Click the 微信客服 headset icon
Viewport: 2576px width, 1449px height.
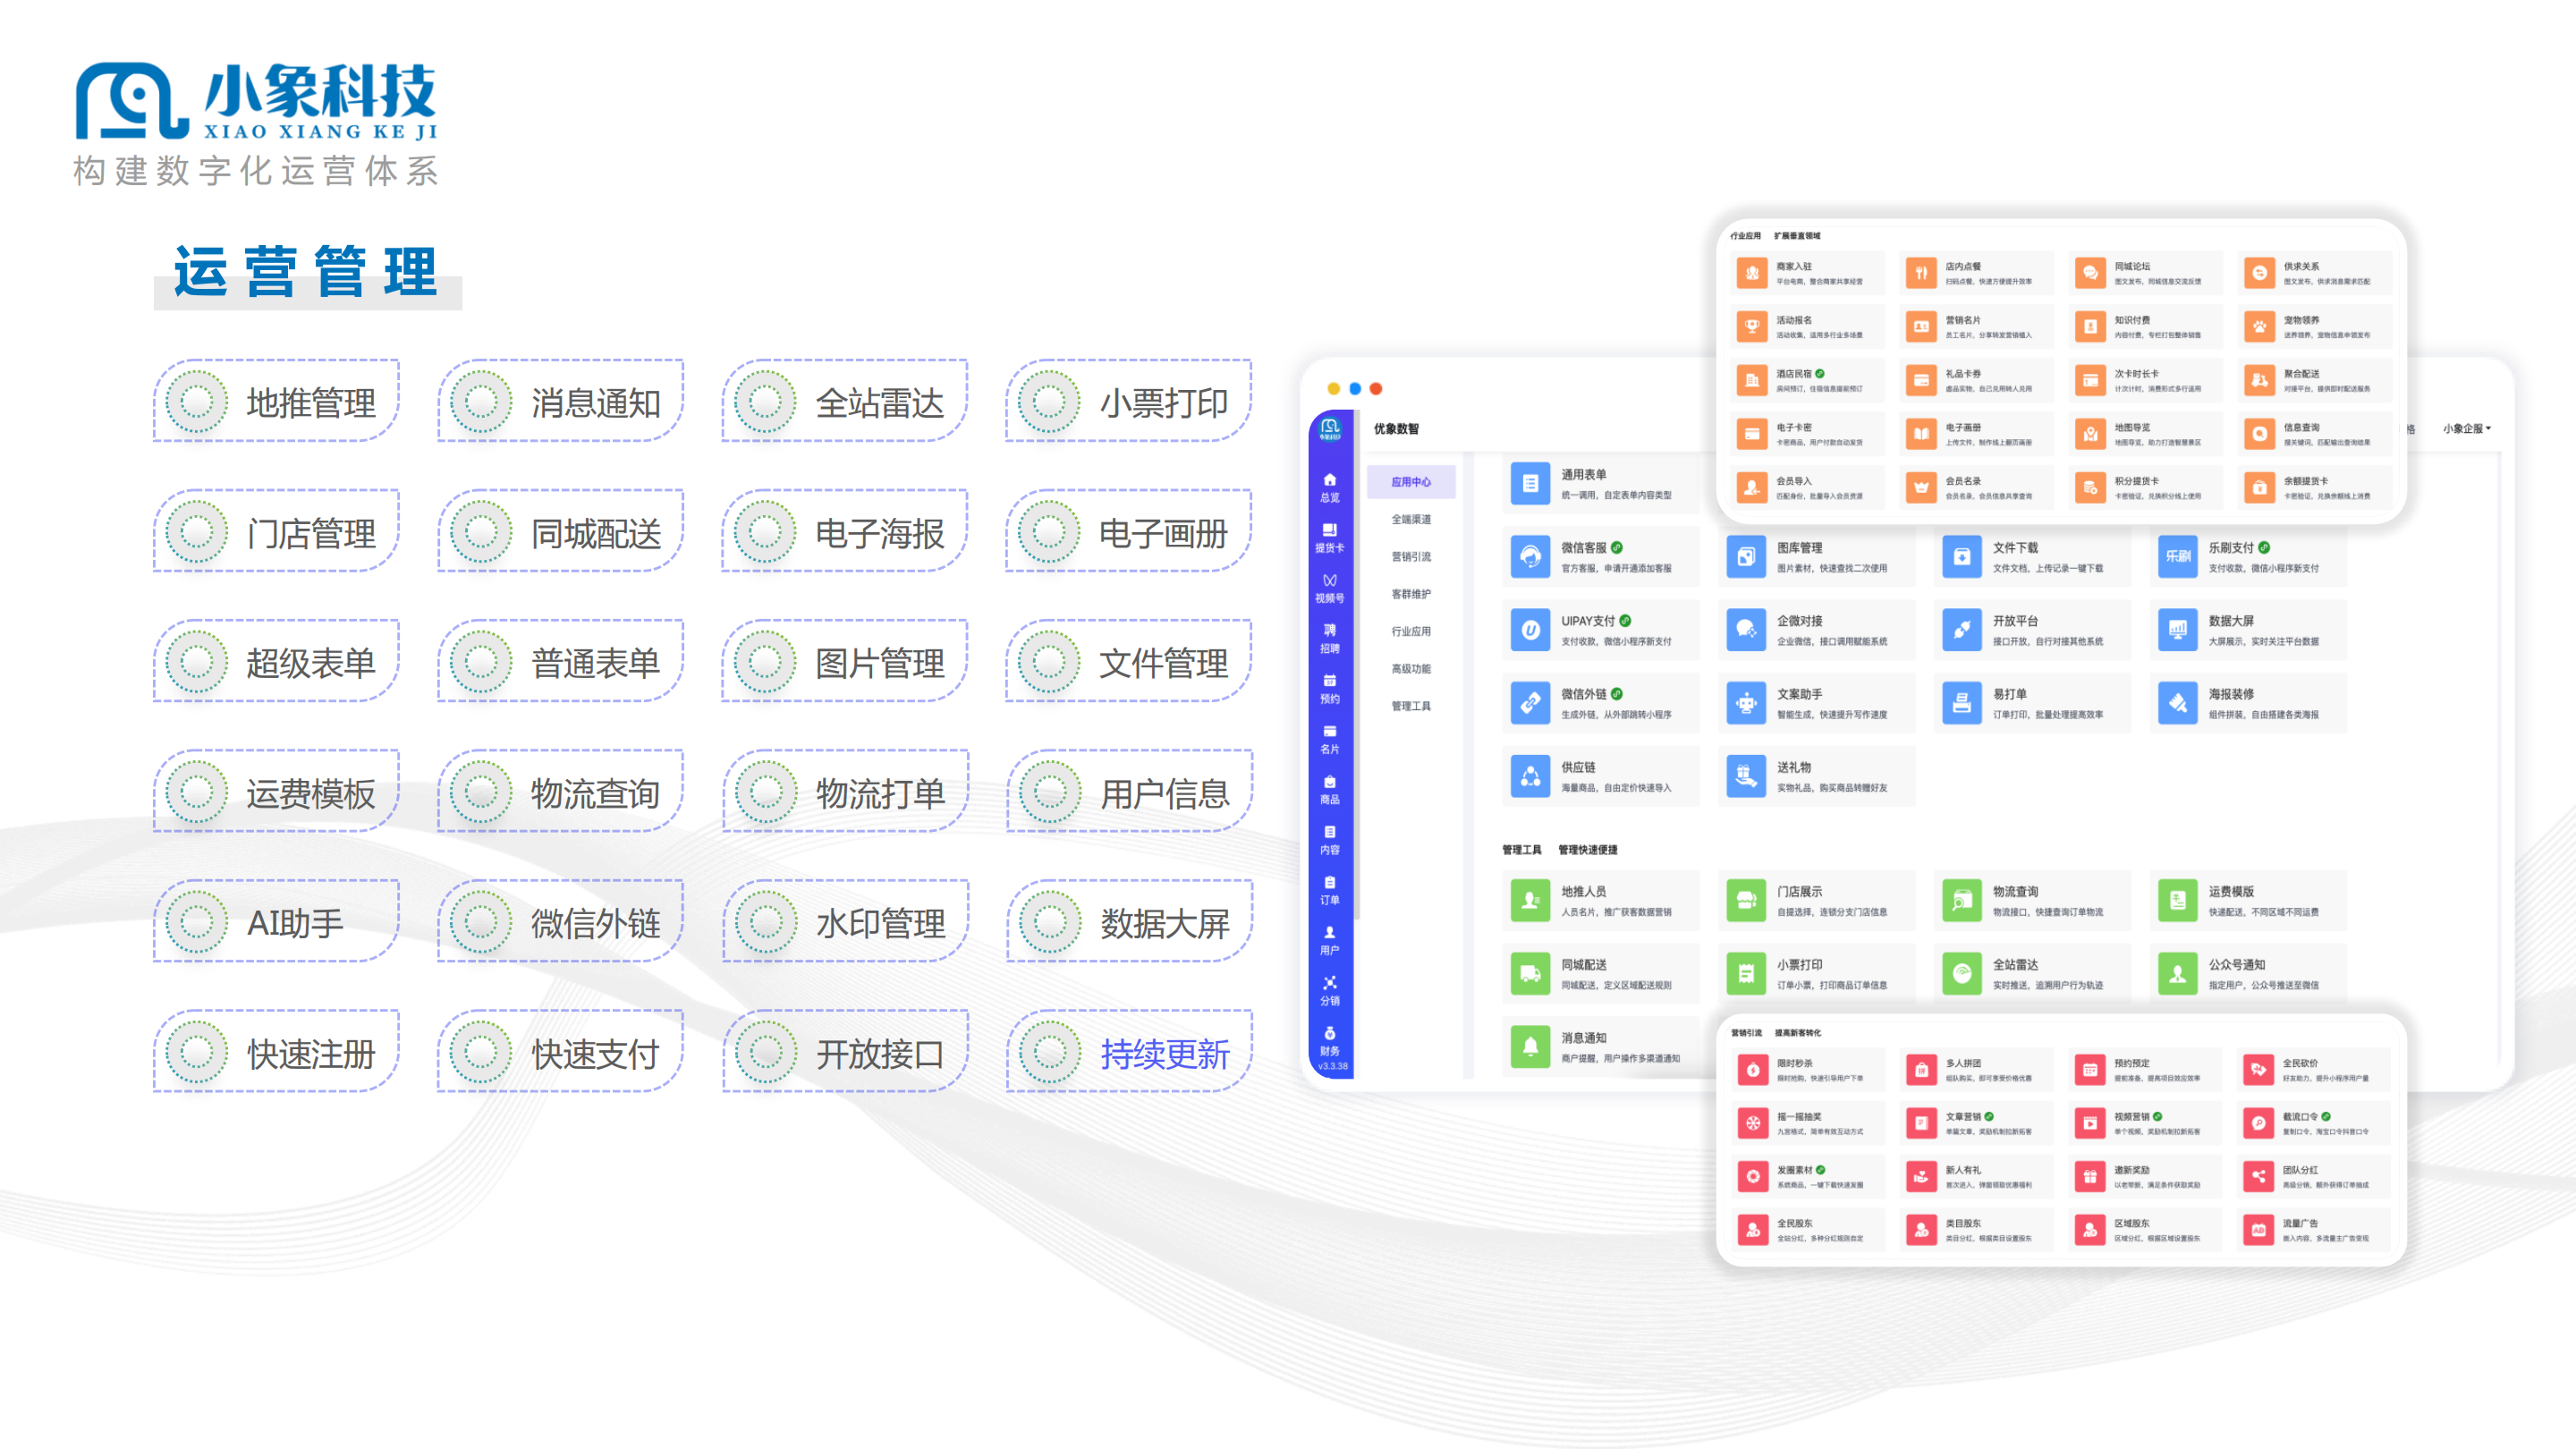click(x=1530, y=557)
